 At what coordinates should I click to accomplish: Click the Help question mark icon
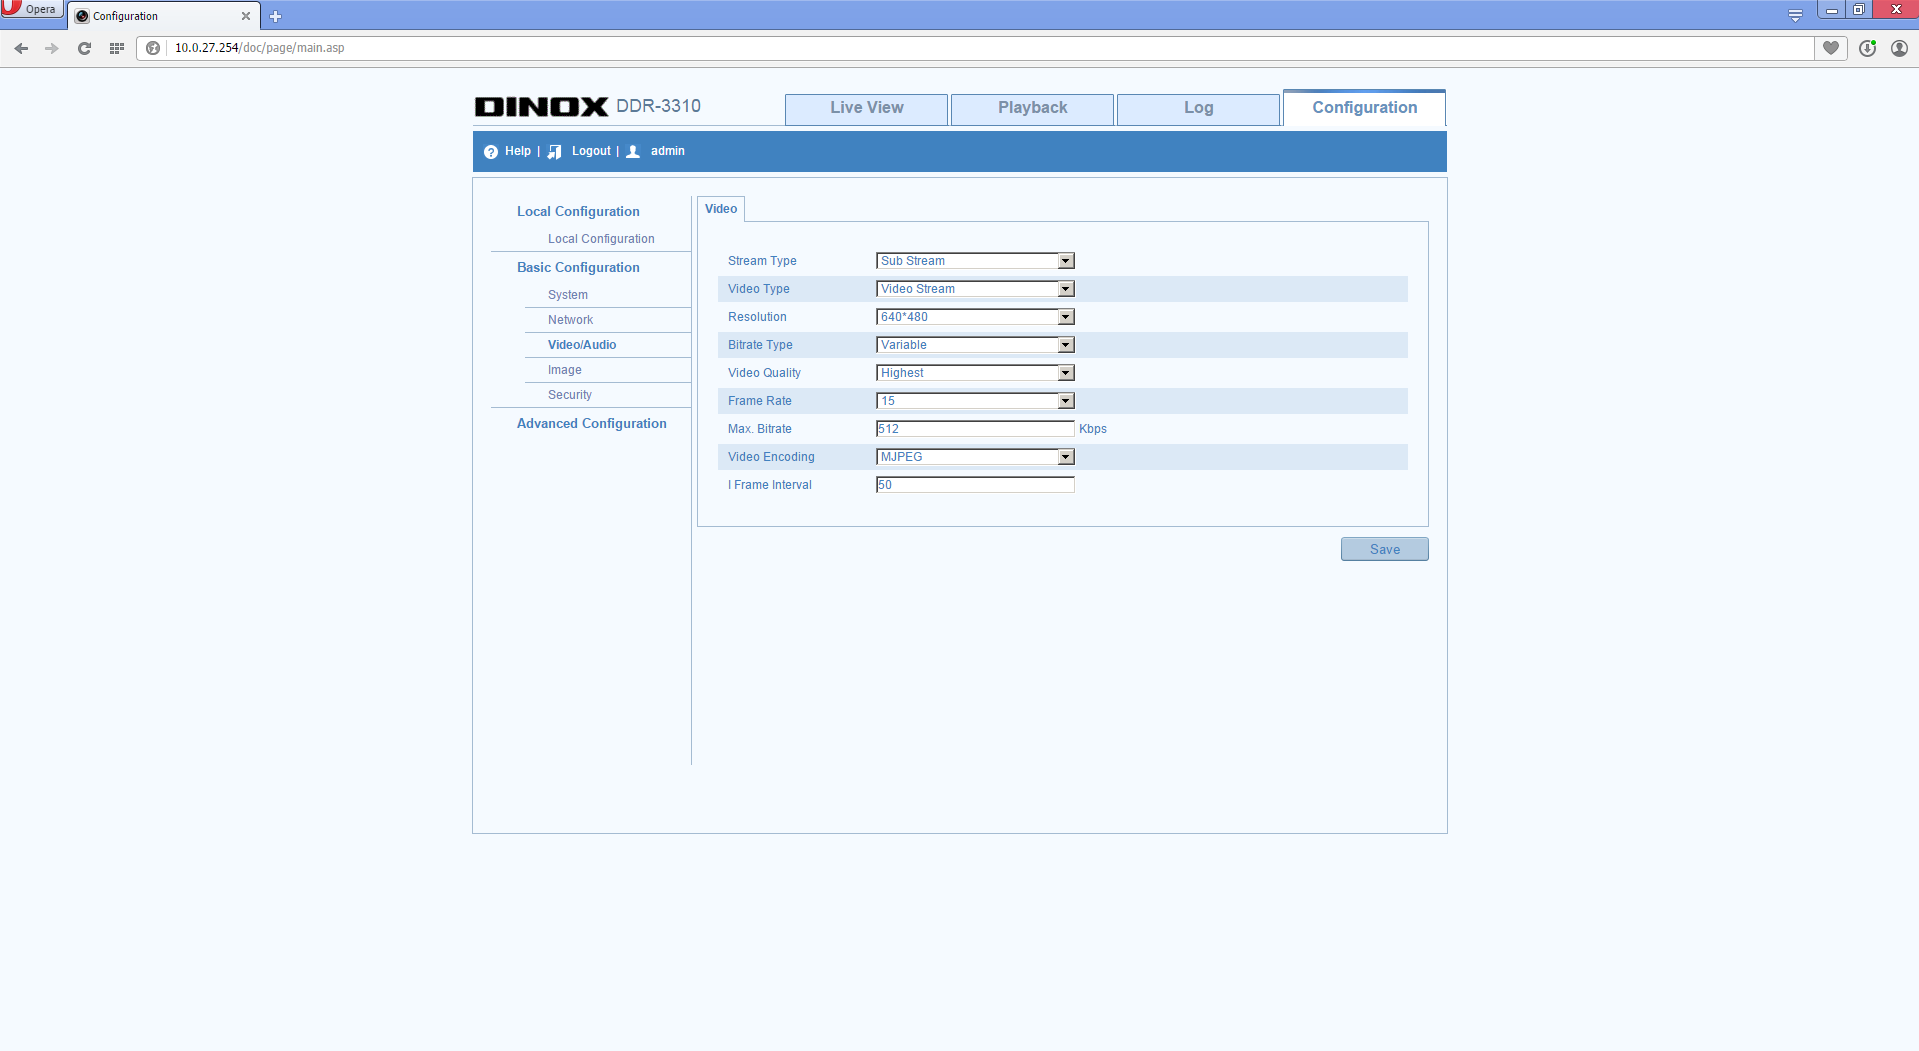pyautogui.click(x=491, y=152)
